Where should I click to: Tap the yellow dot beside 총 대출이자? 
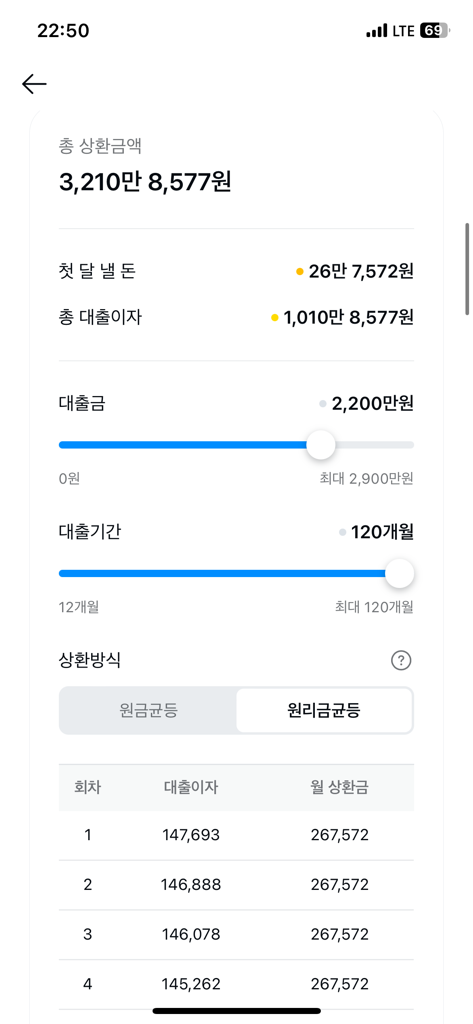point(274,317)
